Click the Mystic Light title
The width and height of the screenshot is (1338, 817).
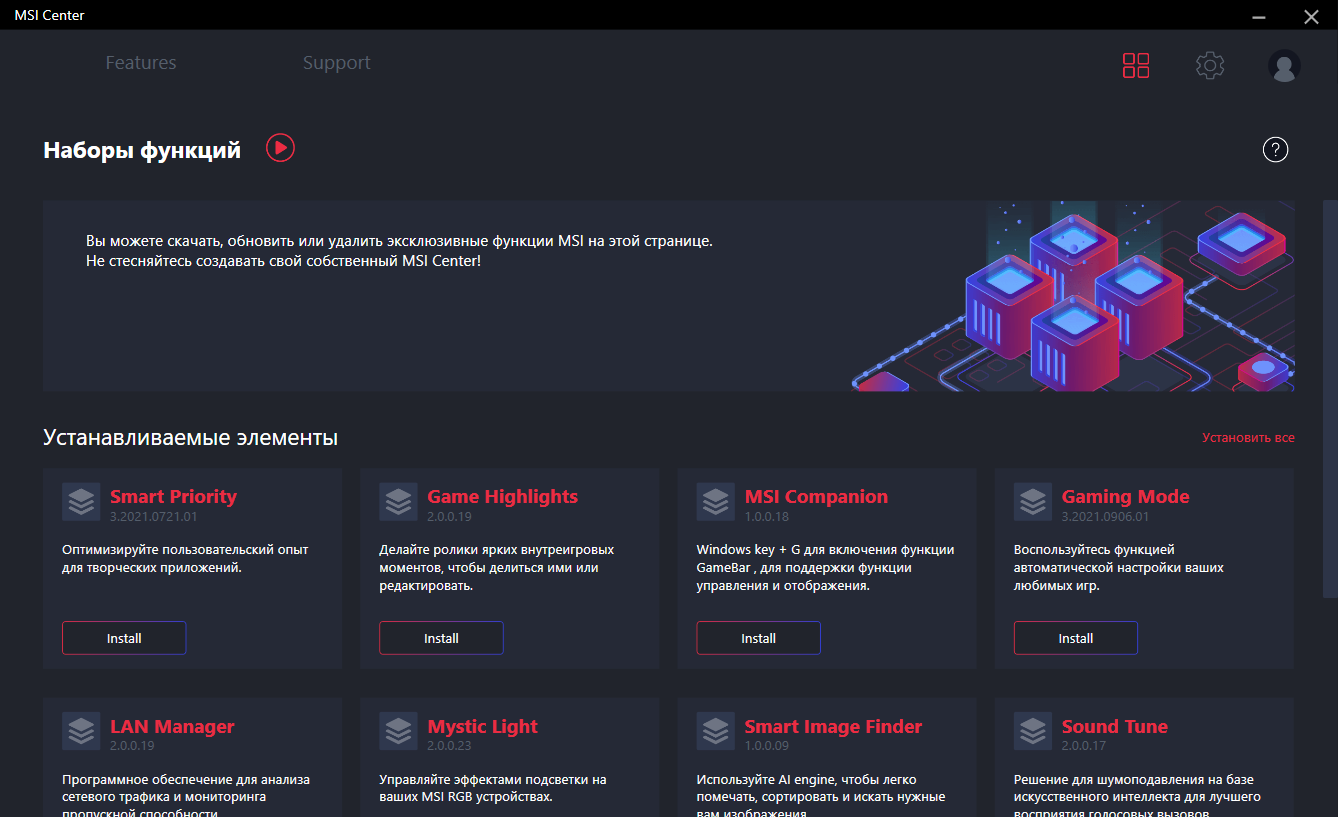[482, 727]
